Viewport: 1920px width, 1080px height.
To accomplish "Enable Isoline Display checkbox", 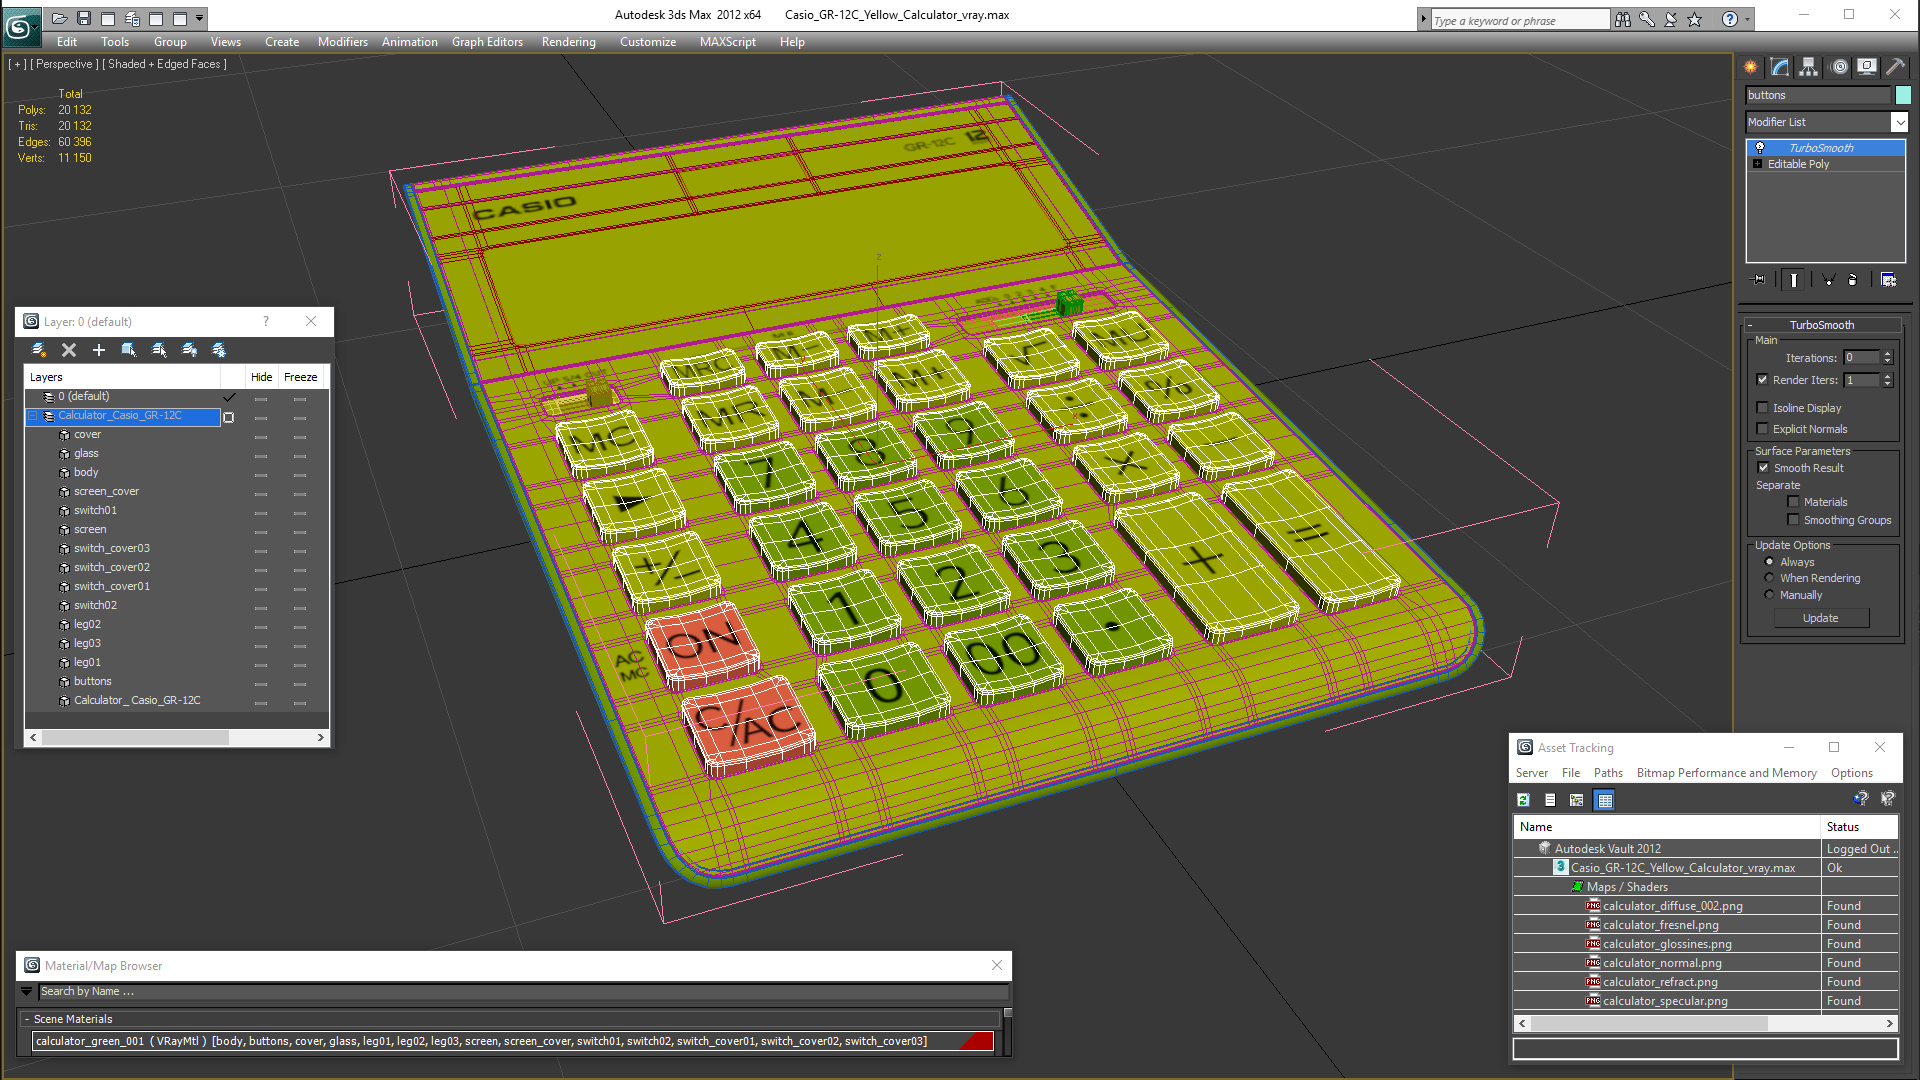I will tap(1763, 408).
